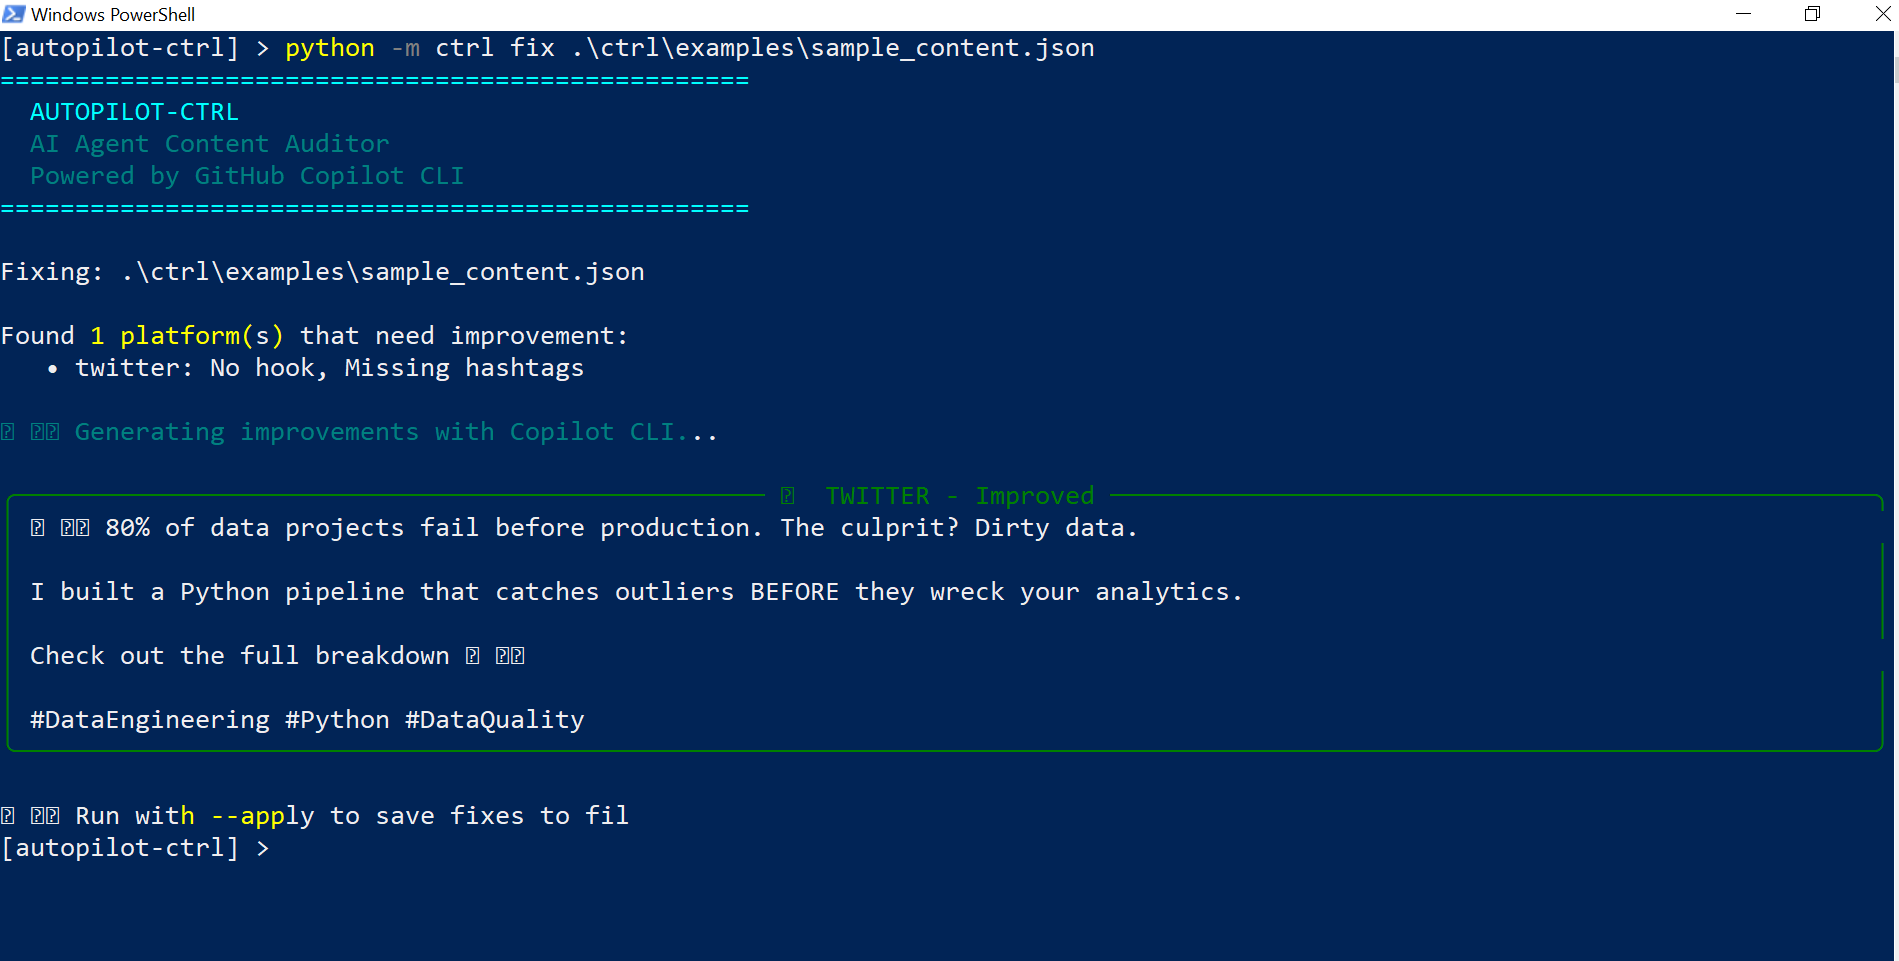
Task: Close the Windows PowerShell window
Action: pyautogui.click(x=1882, y=14)
